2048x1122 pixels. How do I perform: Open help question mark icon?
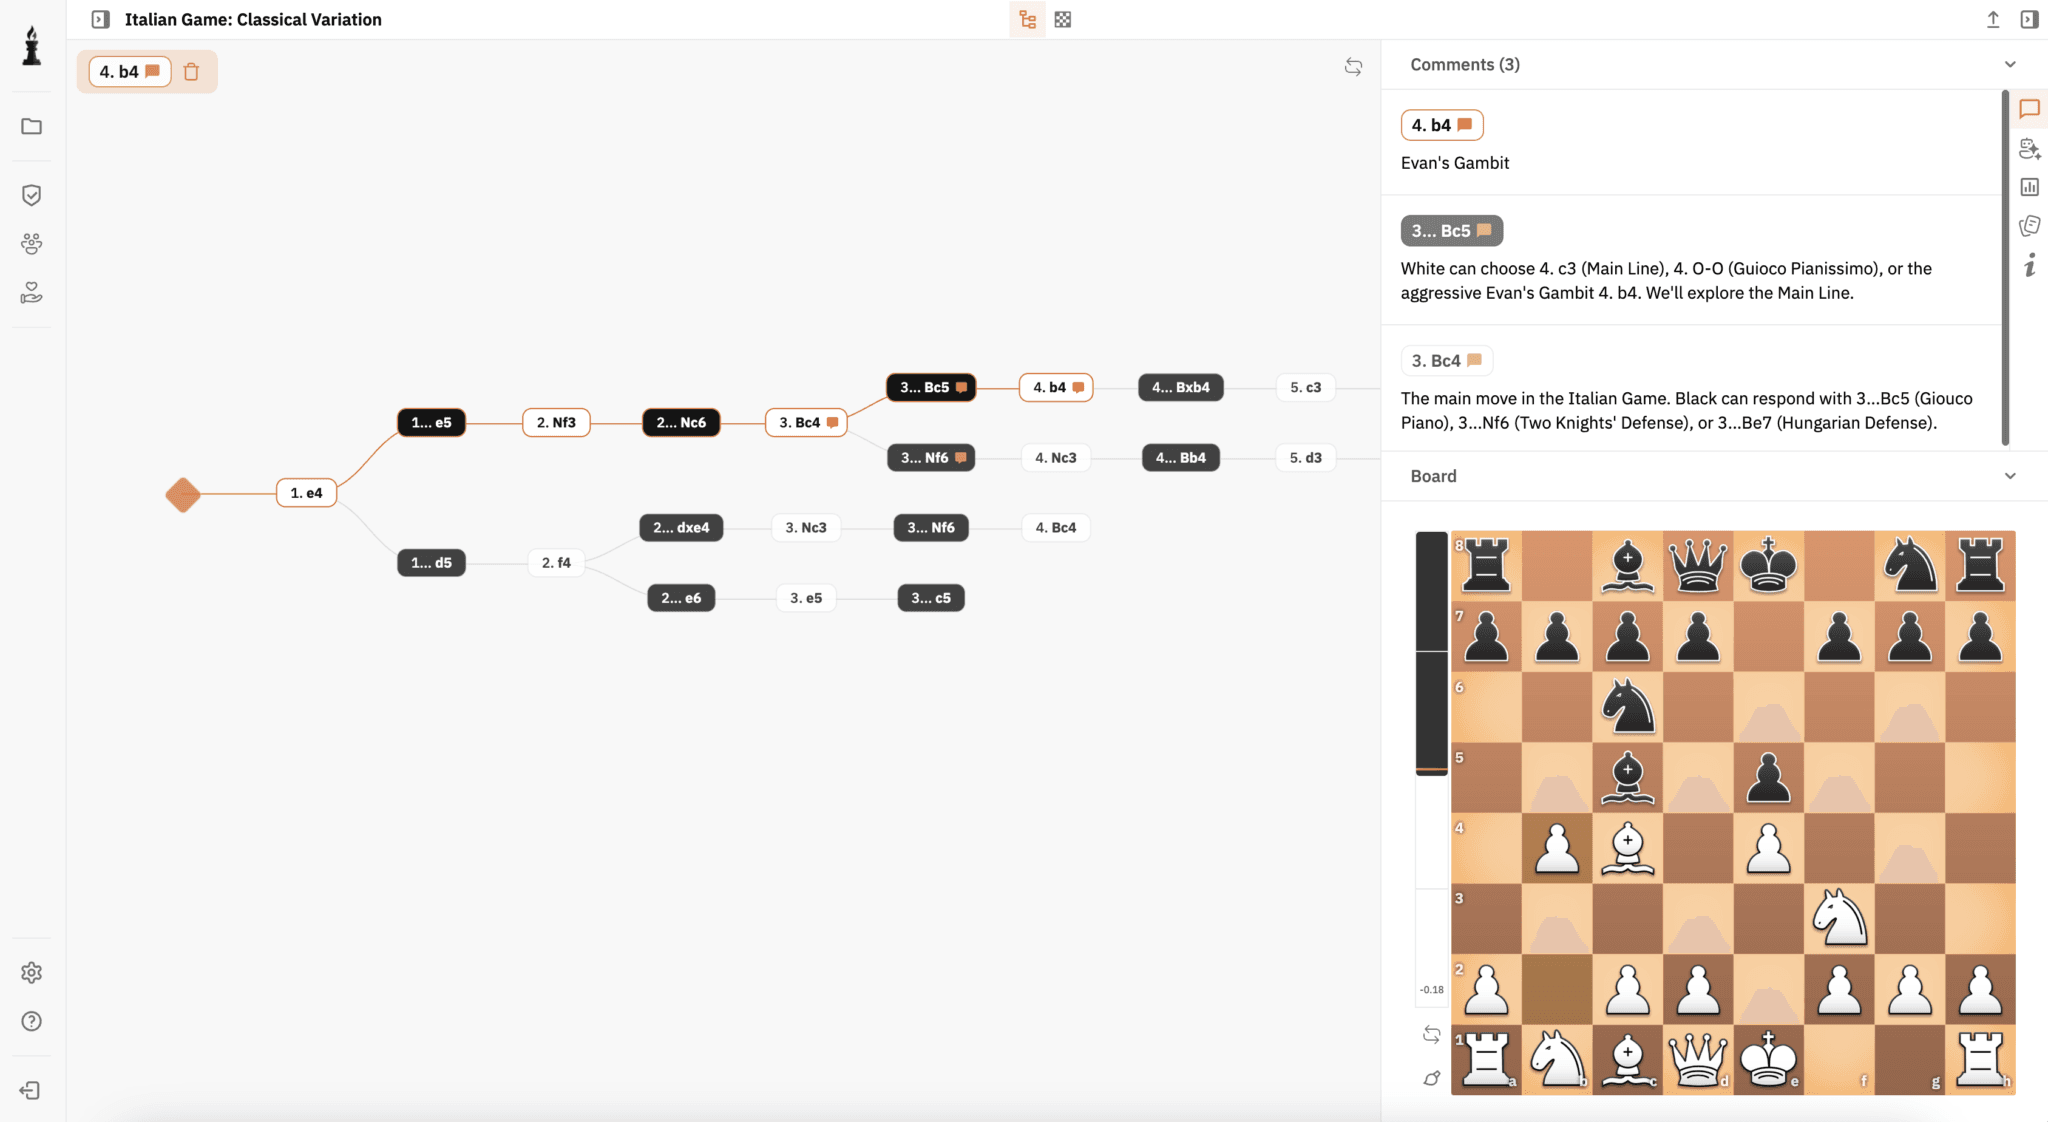tap(32, 1021)
